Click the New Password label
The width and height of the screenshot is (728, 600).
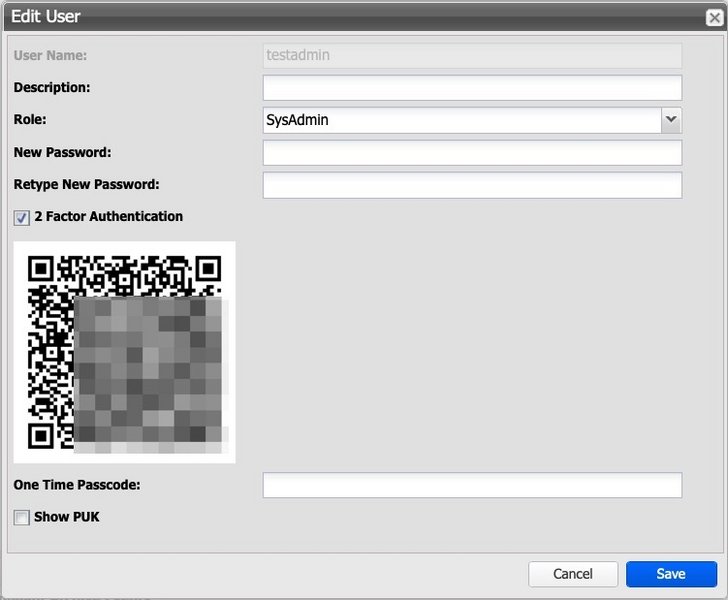point(62,153)
